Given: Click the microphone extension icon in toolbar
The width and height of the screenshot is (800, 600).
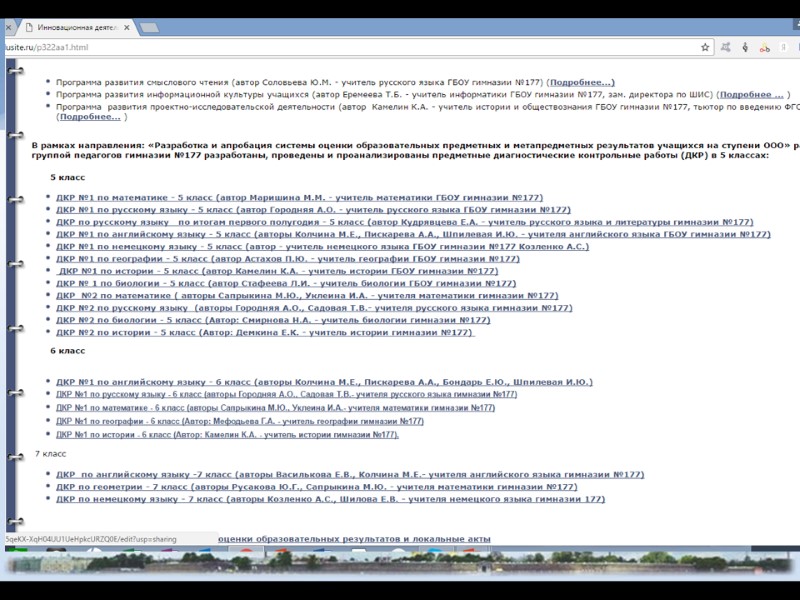Looking at the screenshot, I should [745, 47].
